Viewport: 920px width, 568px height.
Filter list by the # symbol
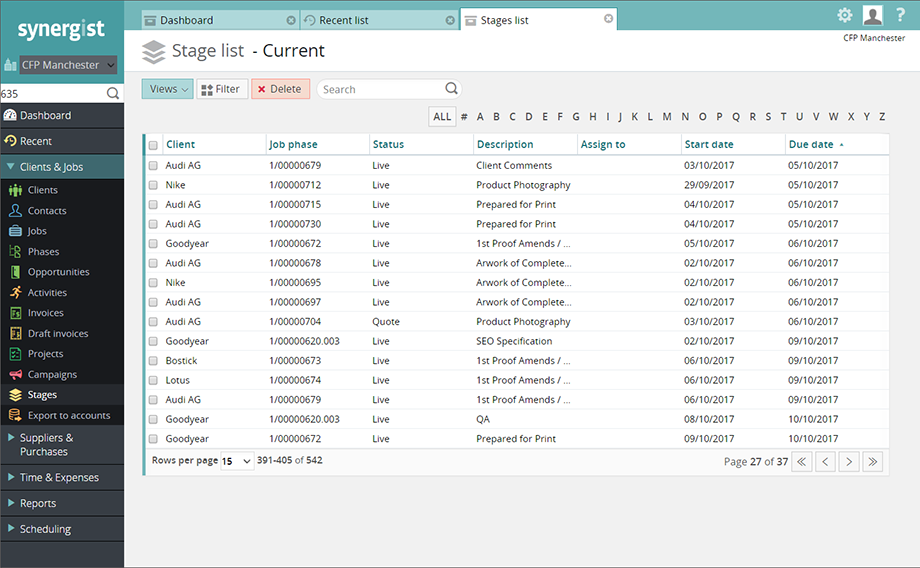pos(464,117)
